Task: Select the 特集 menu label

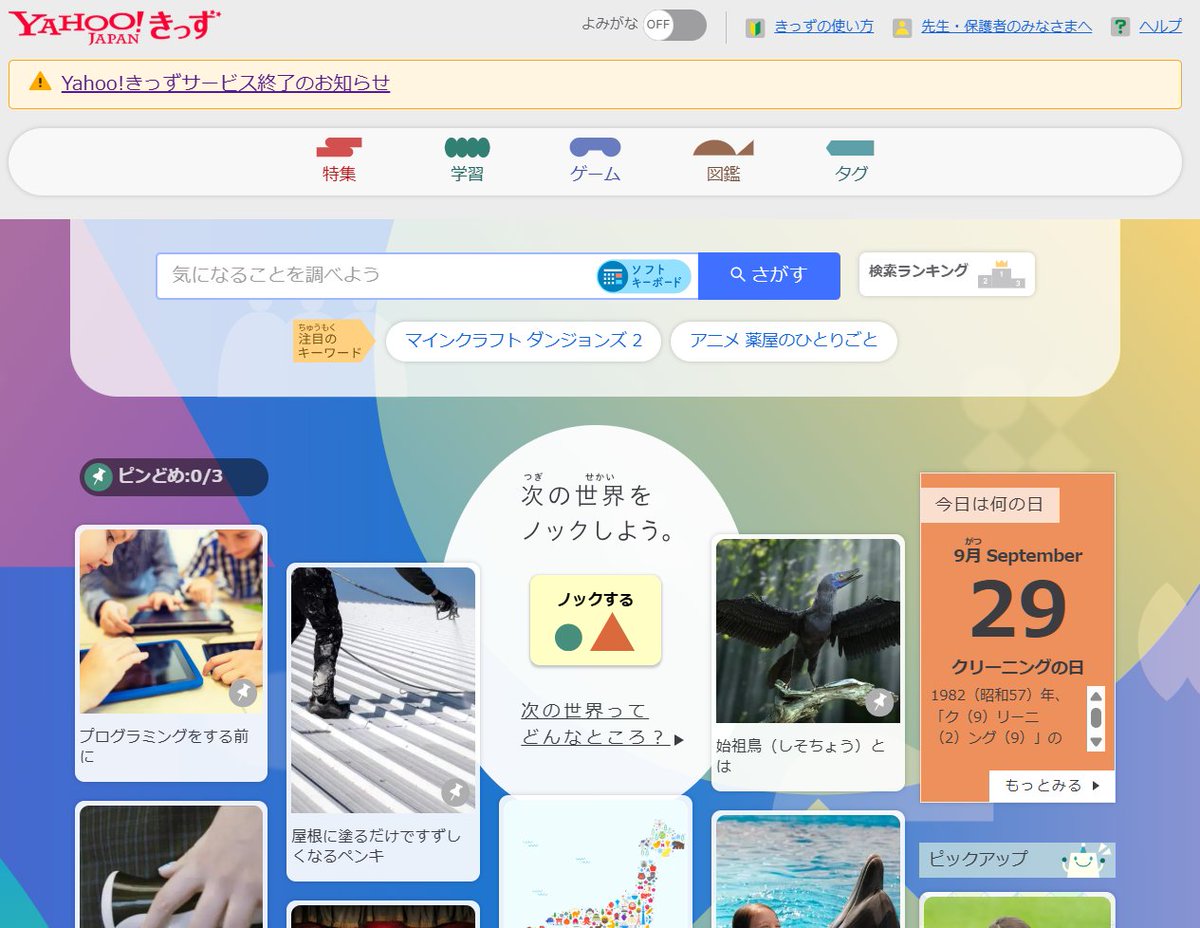Action: pos(339,174)
